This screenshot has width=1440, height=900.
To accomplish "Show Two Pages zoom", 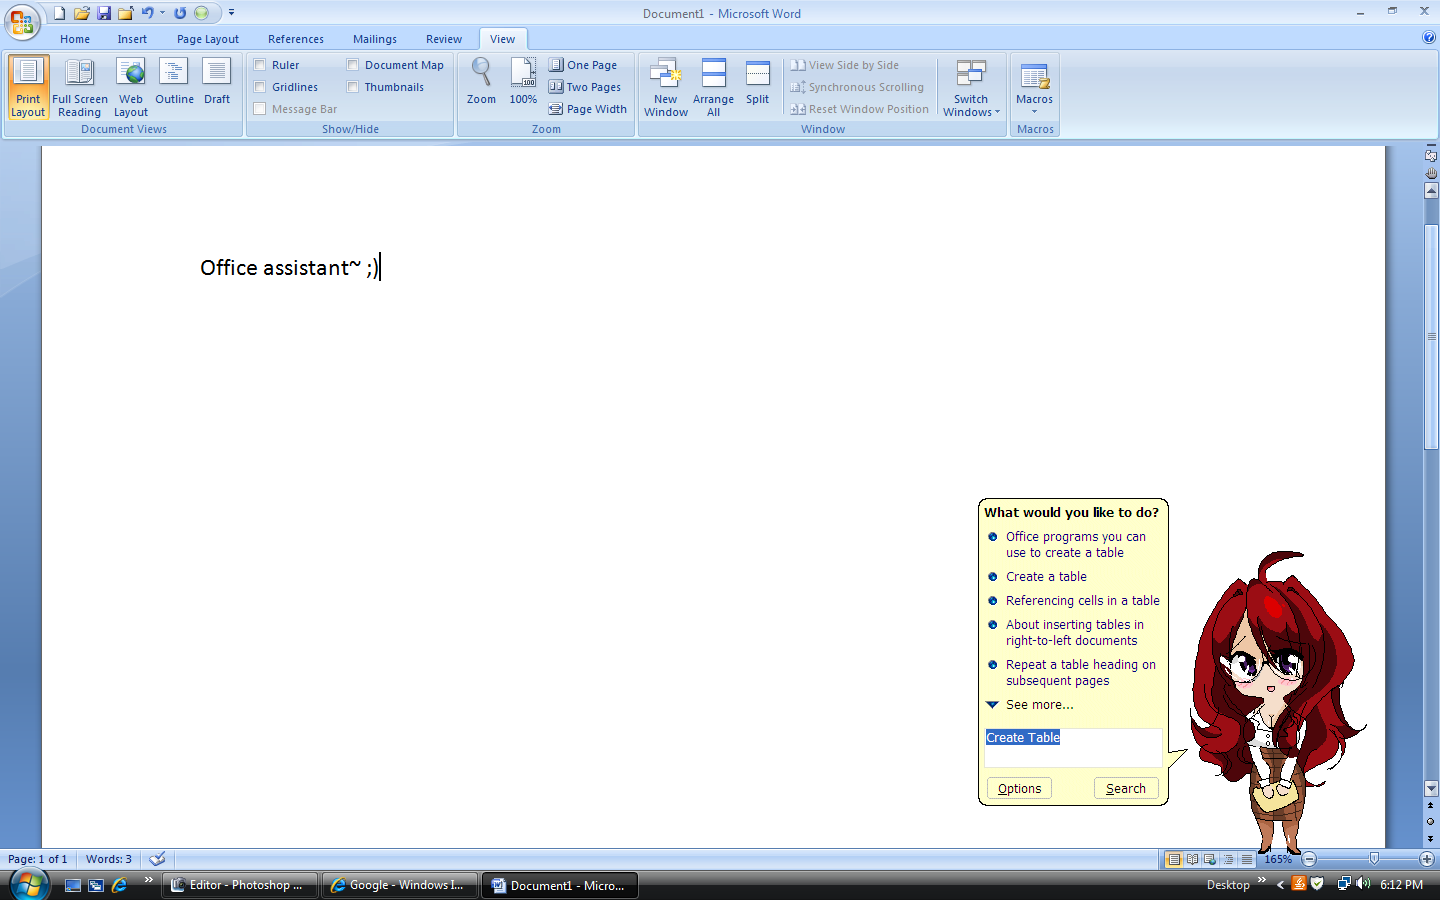I will [x=585, y=87].
